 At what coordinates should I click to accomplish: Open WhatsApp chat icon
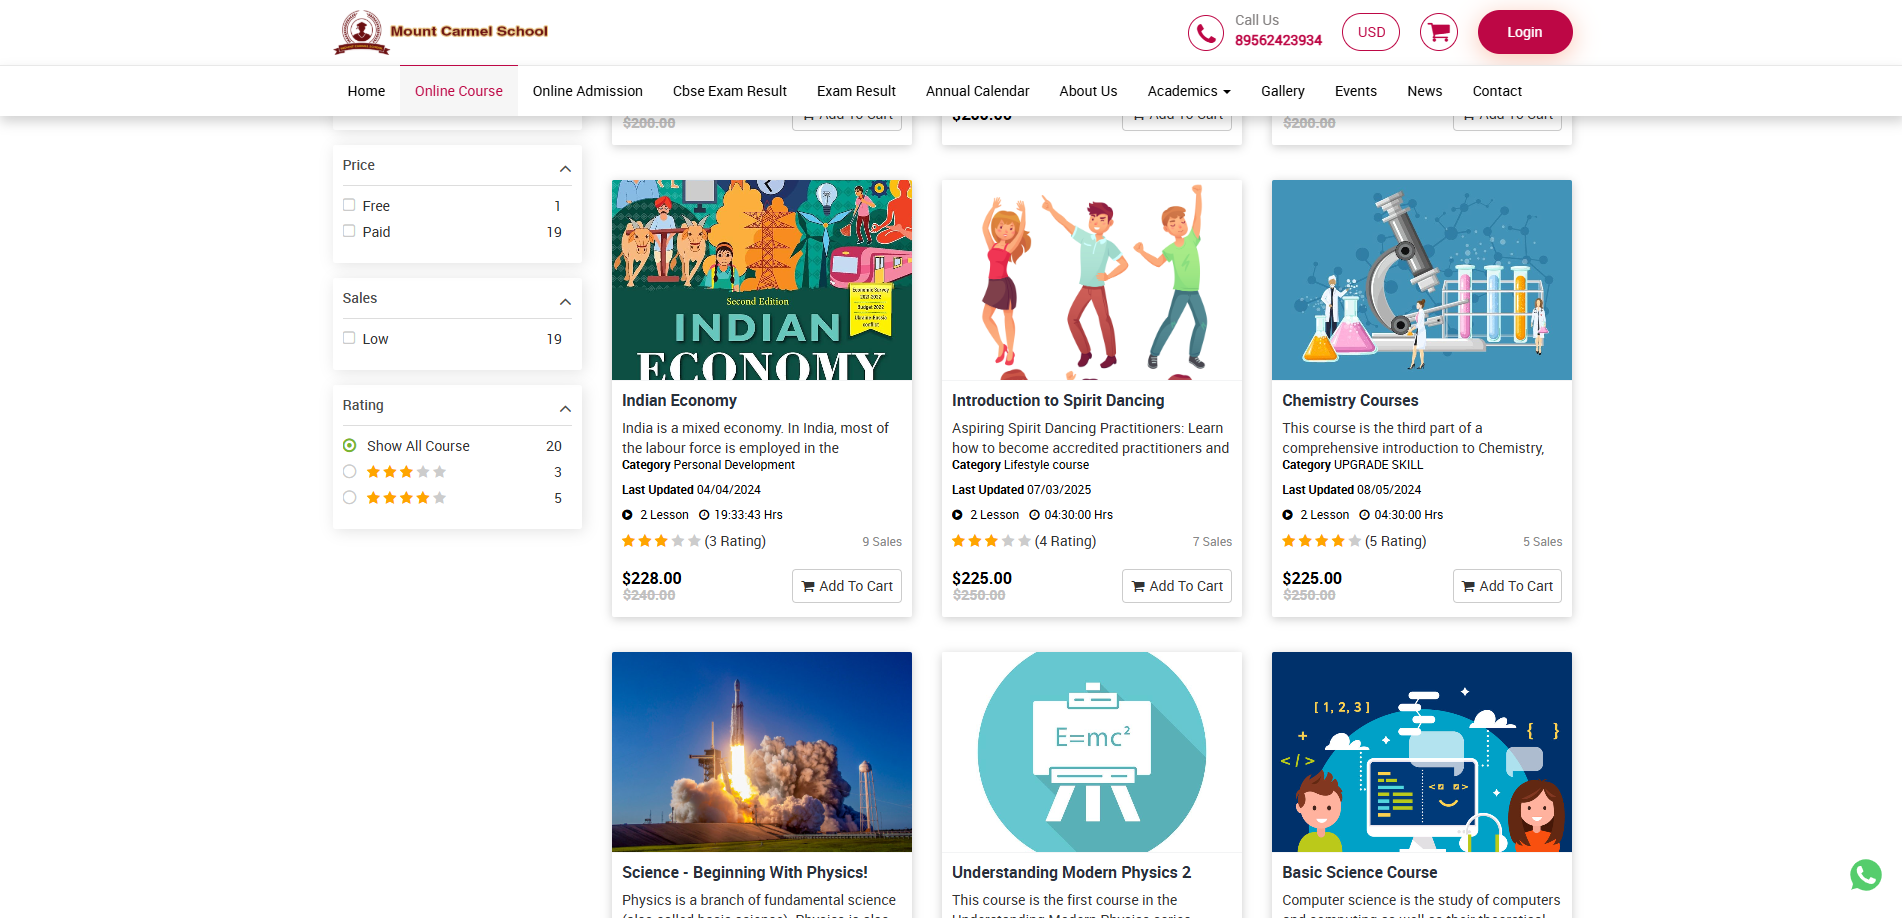(x=1865, y=875)
